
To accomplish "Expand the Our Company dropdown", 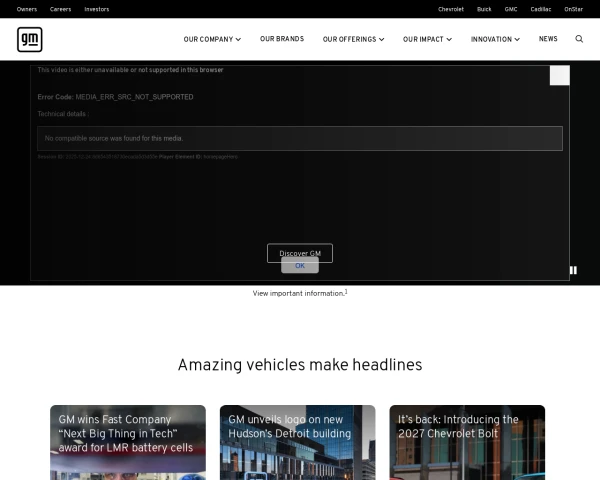I will tap(212, 39).
